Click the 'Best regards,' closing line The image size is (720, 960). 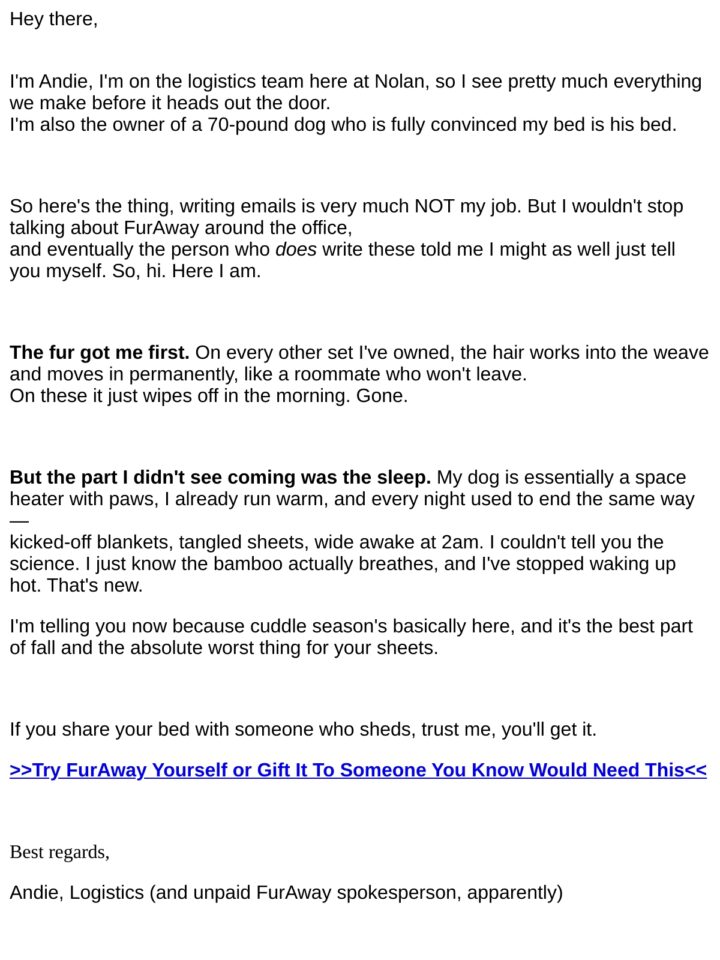pos(59,852)
